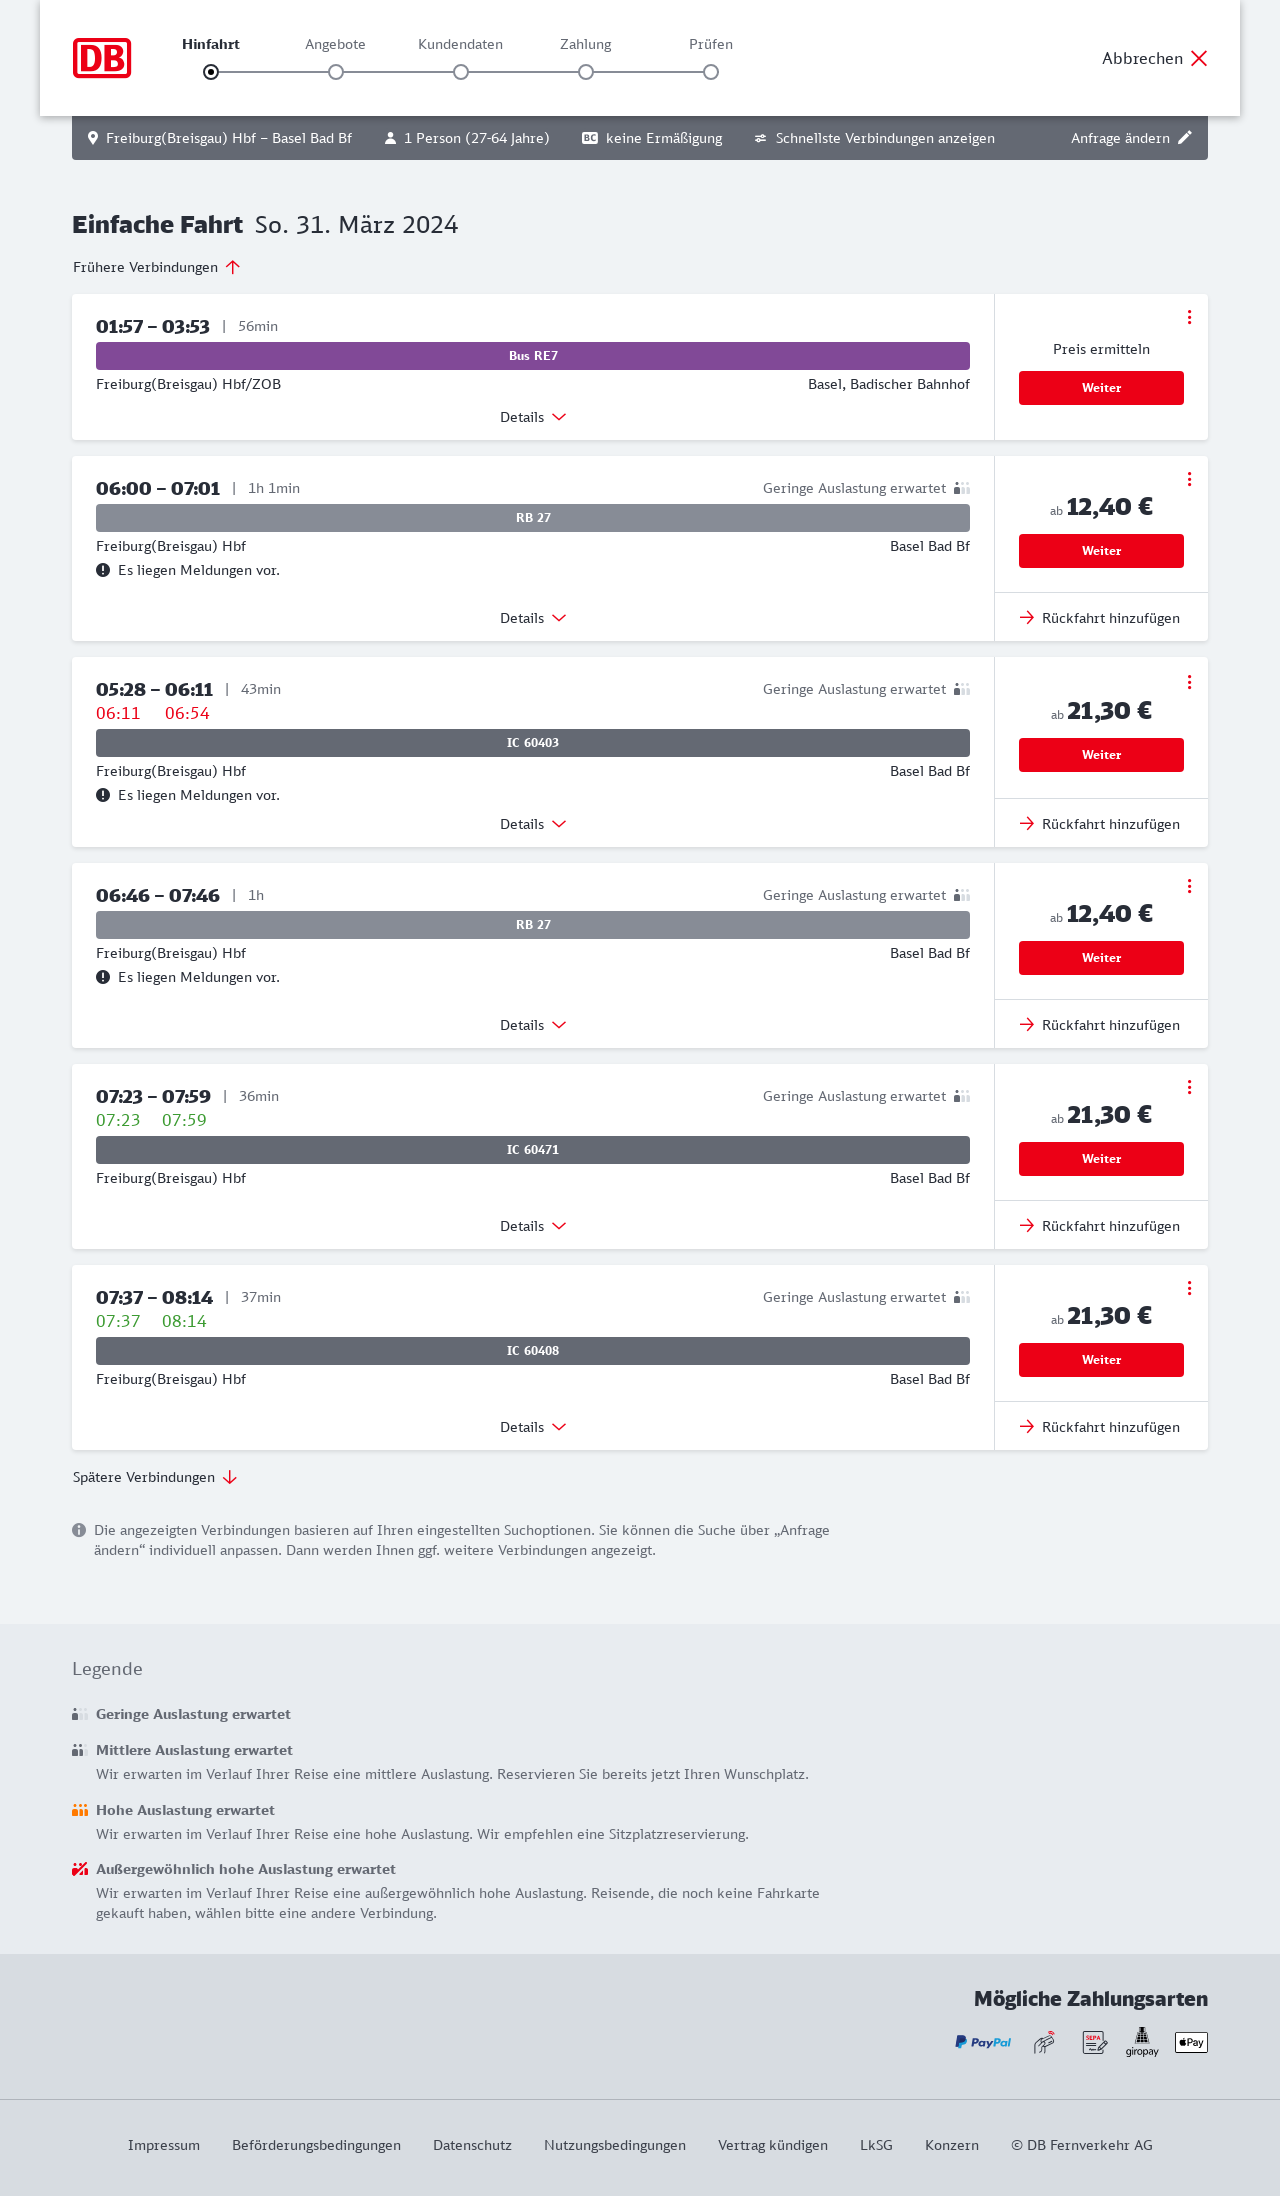Select the Kundendaten progress step circle
The image size is (1280, 2196).
tap(461, 72)
